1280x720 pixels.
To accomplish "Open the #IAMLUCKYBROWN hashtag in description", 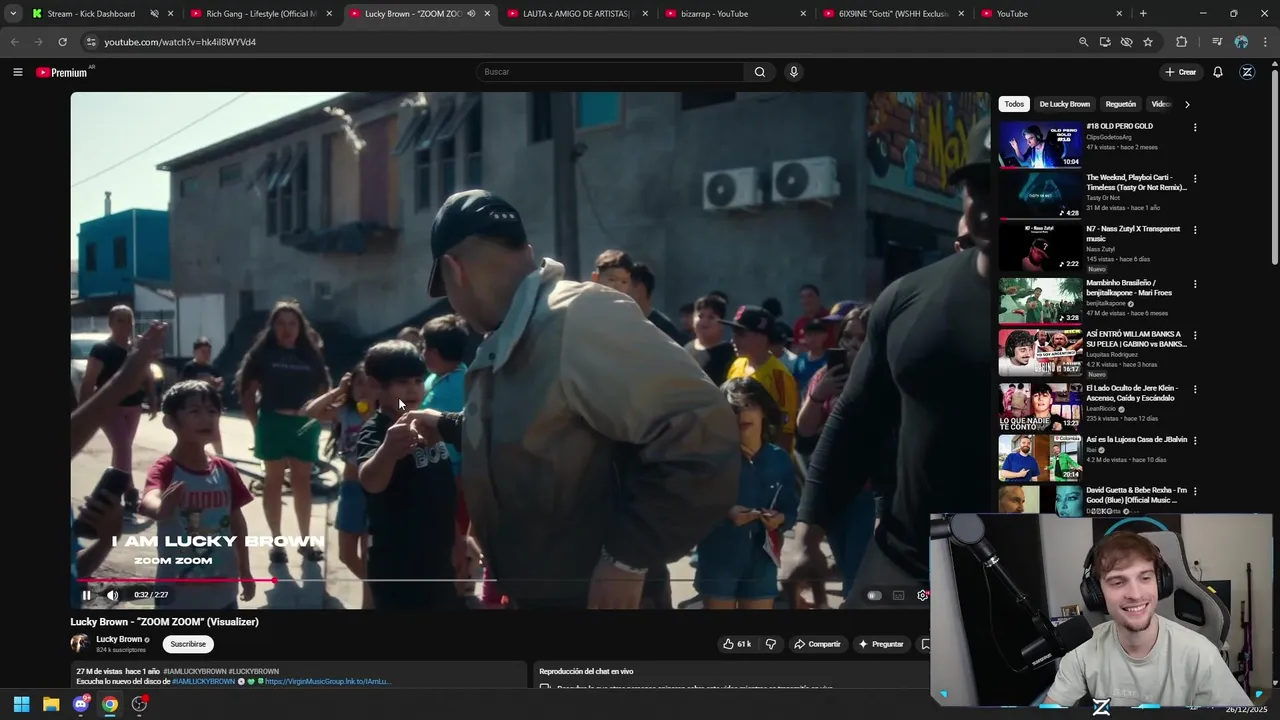I will click(203, 681).
